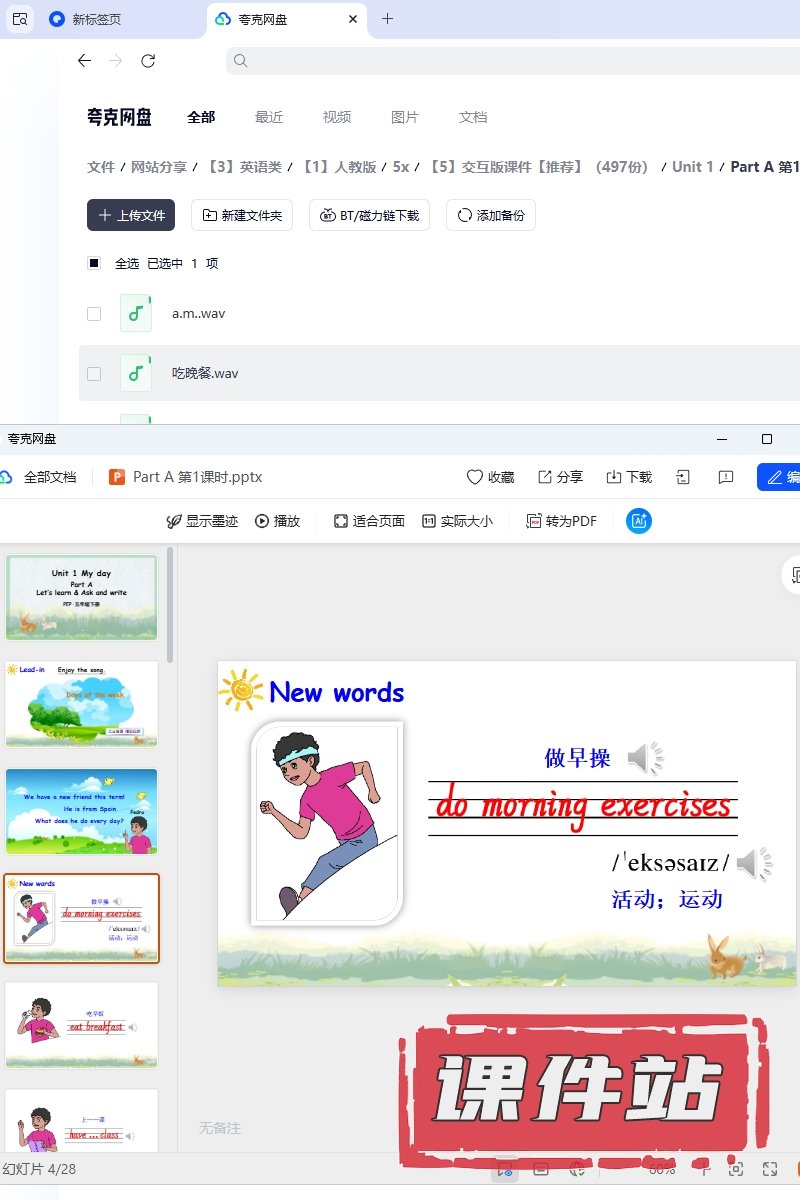This screenshot has width=800, height=1200.
Task: Click the feedback icon beside download
Action: (x=727, y=477)
